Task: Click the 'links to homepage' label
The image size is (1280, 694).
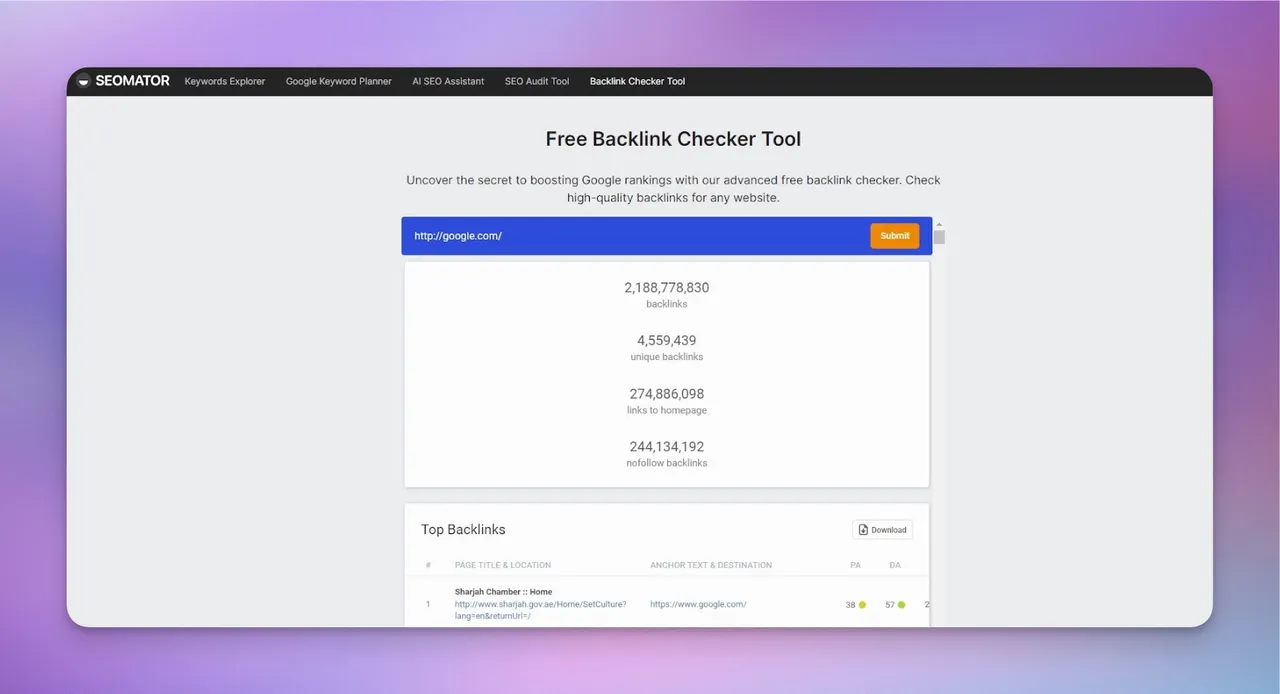Action: [x=667, y=410]
